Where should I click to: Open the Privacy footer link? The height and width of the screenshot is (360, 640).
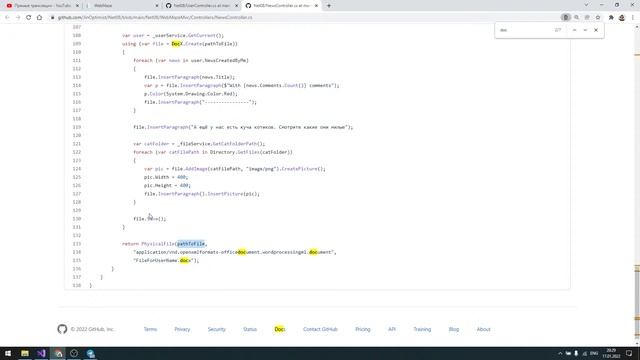(x=182, y=329)
